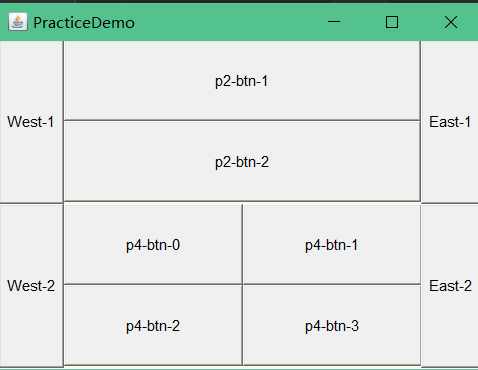This screenshot has width=478, height=370.
Task: Select the East-2 button
Action: [450, 286]
